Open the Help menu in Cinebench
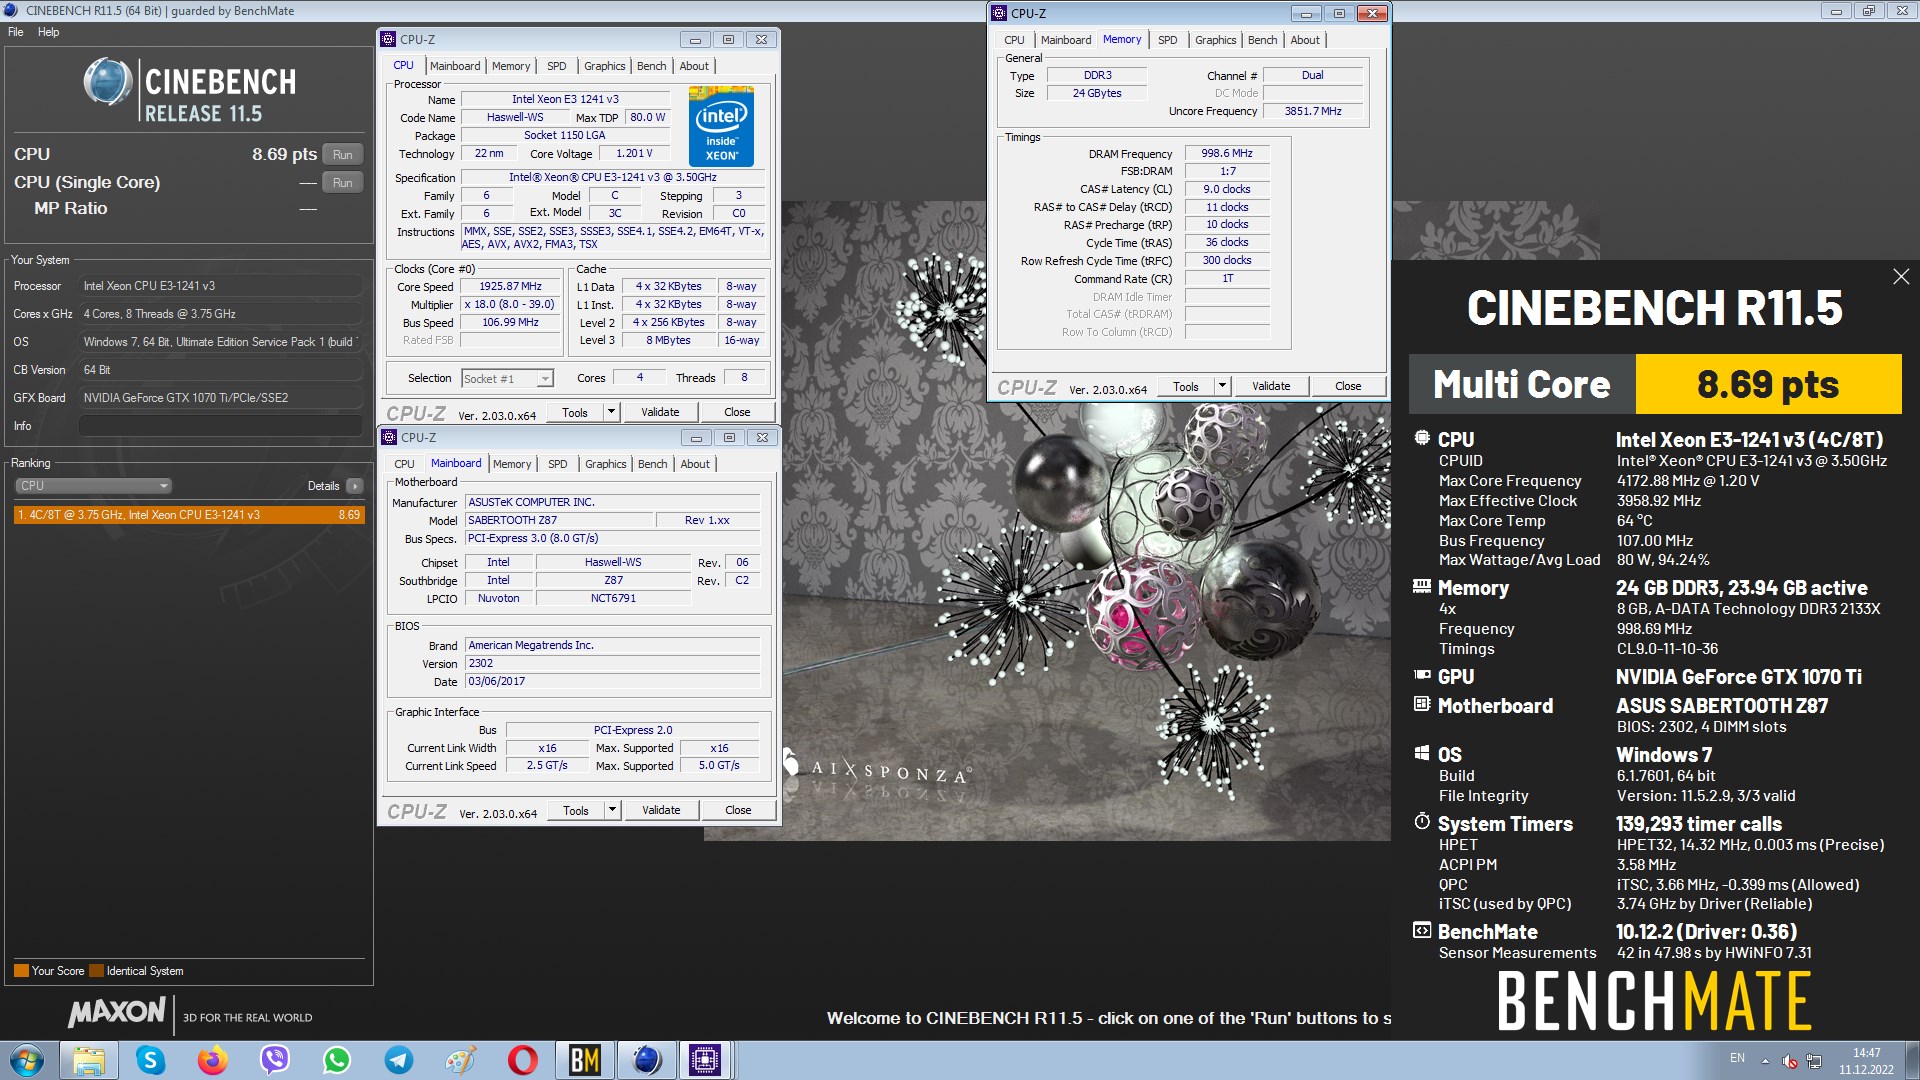Screen dimensions: 1920x1080 pos(48,32)
